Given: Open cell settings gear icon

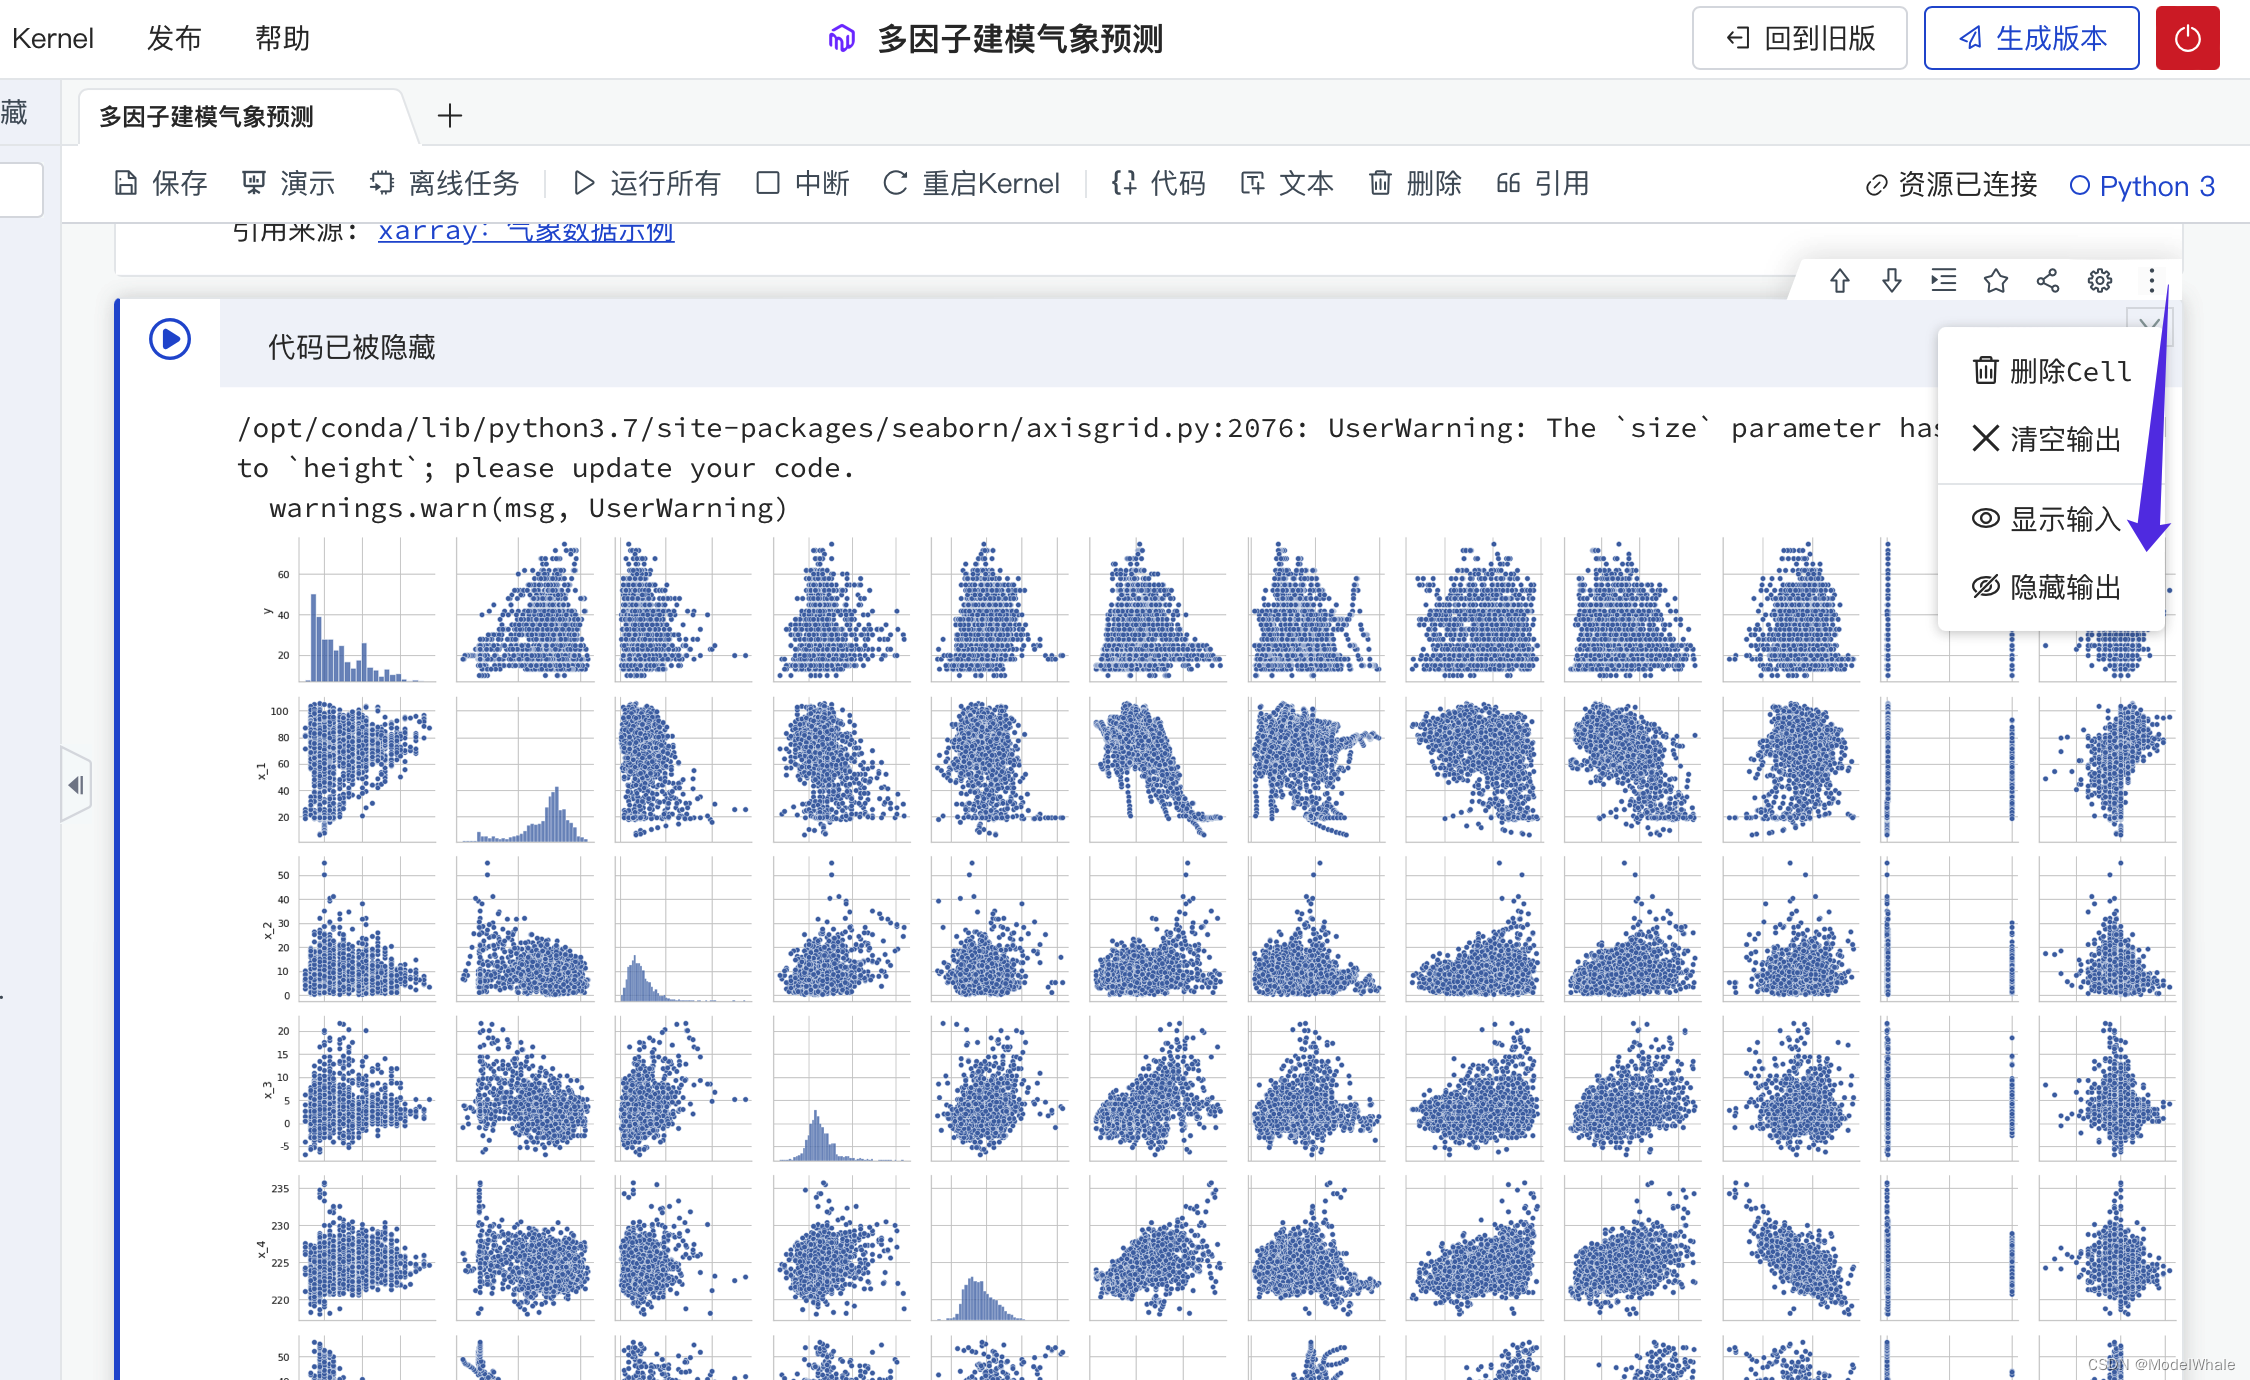Looking at the screenshot, I should 2099,281.
